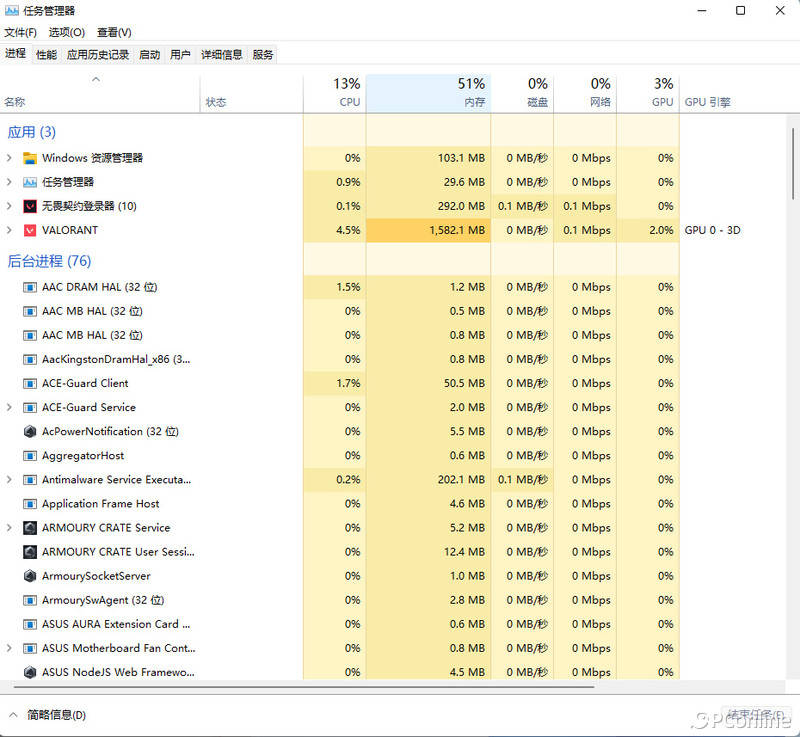
Task: Expand the 无畏契约登录器 (10) process group
Action: (9, 206)
